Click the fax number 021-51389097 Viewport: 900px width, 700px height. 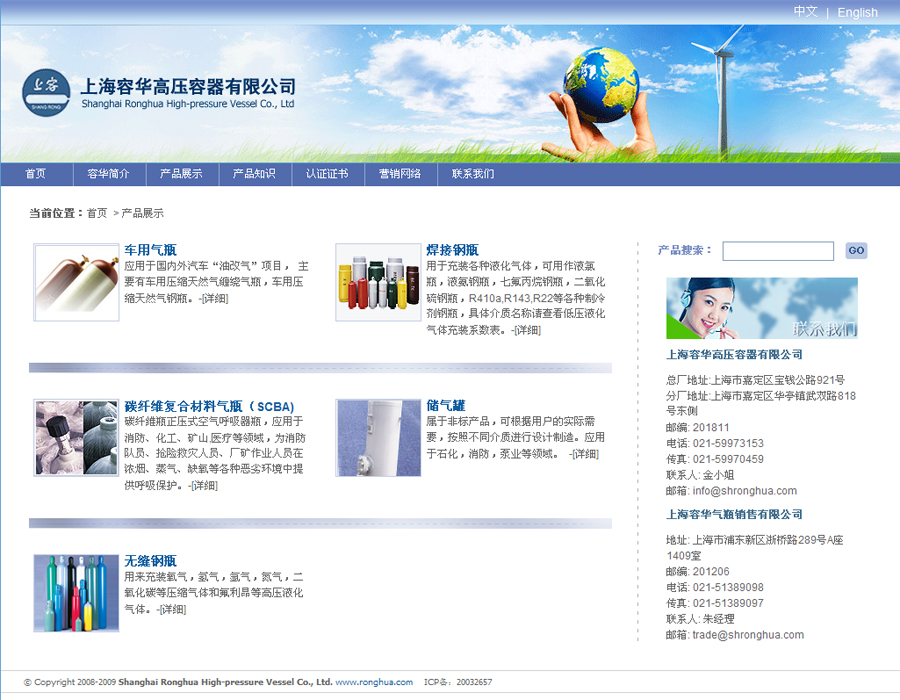tap(728, 603)
